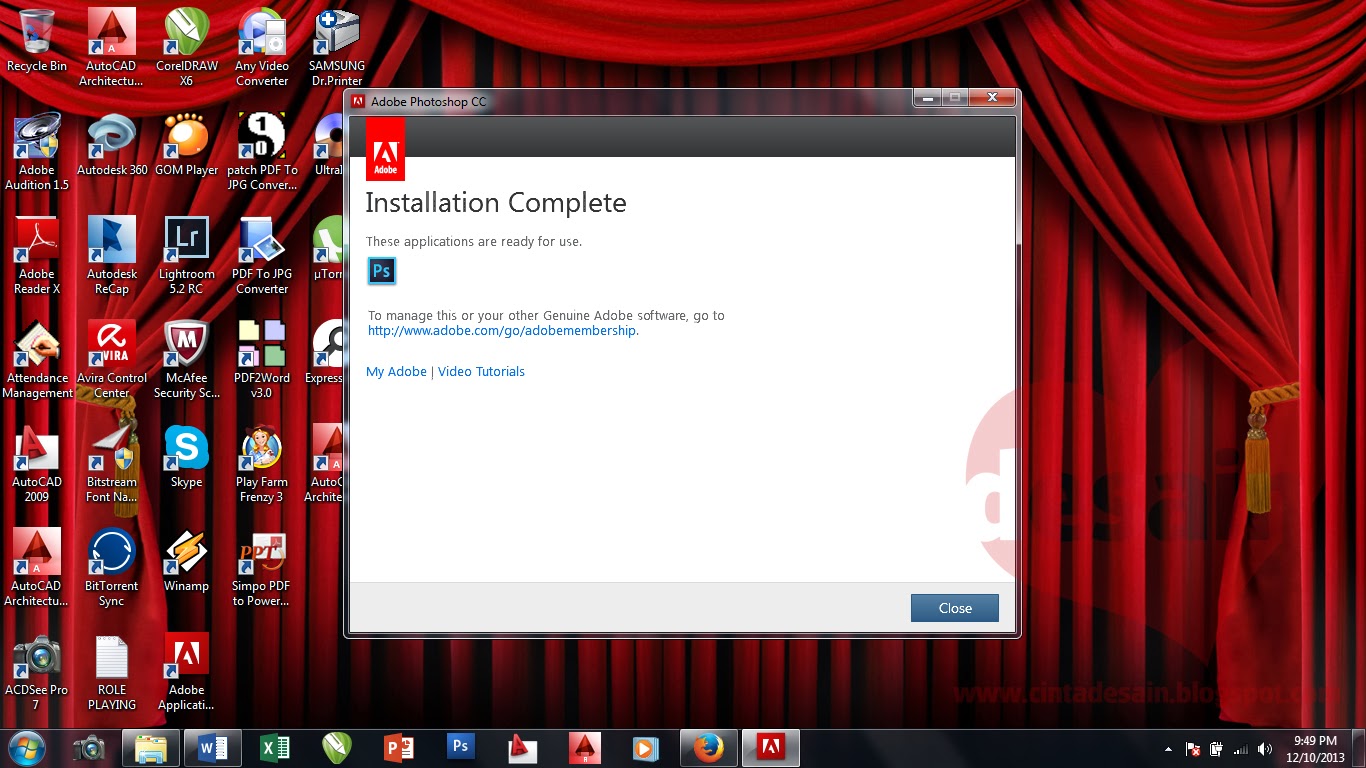This screenshot has width=1366, height=768.
Task: Select the Adobe Audition 1.5 desktop icon
Action: click(37, 151)
